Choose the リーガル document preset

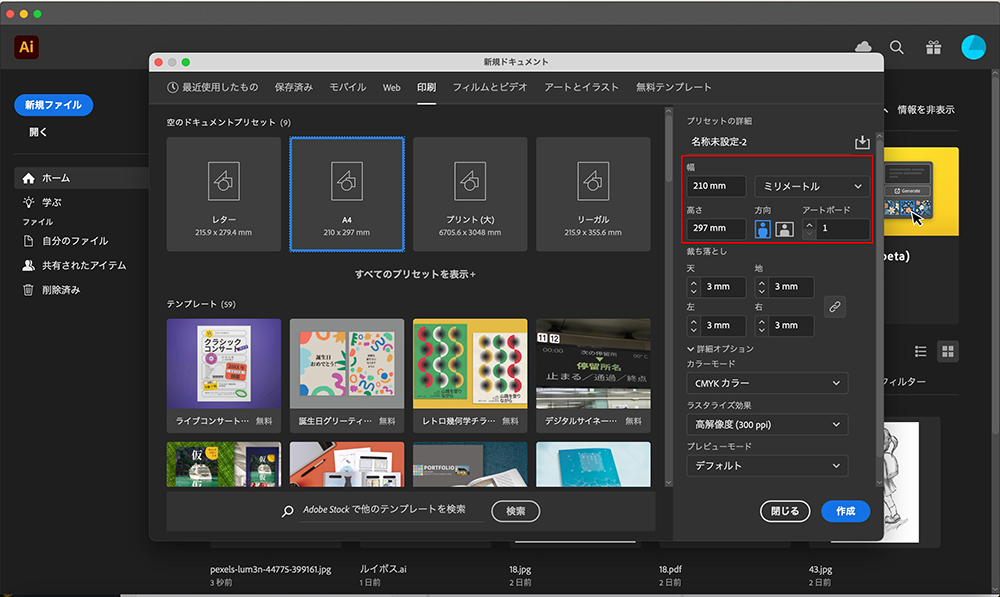(x=593, y=194)
